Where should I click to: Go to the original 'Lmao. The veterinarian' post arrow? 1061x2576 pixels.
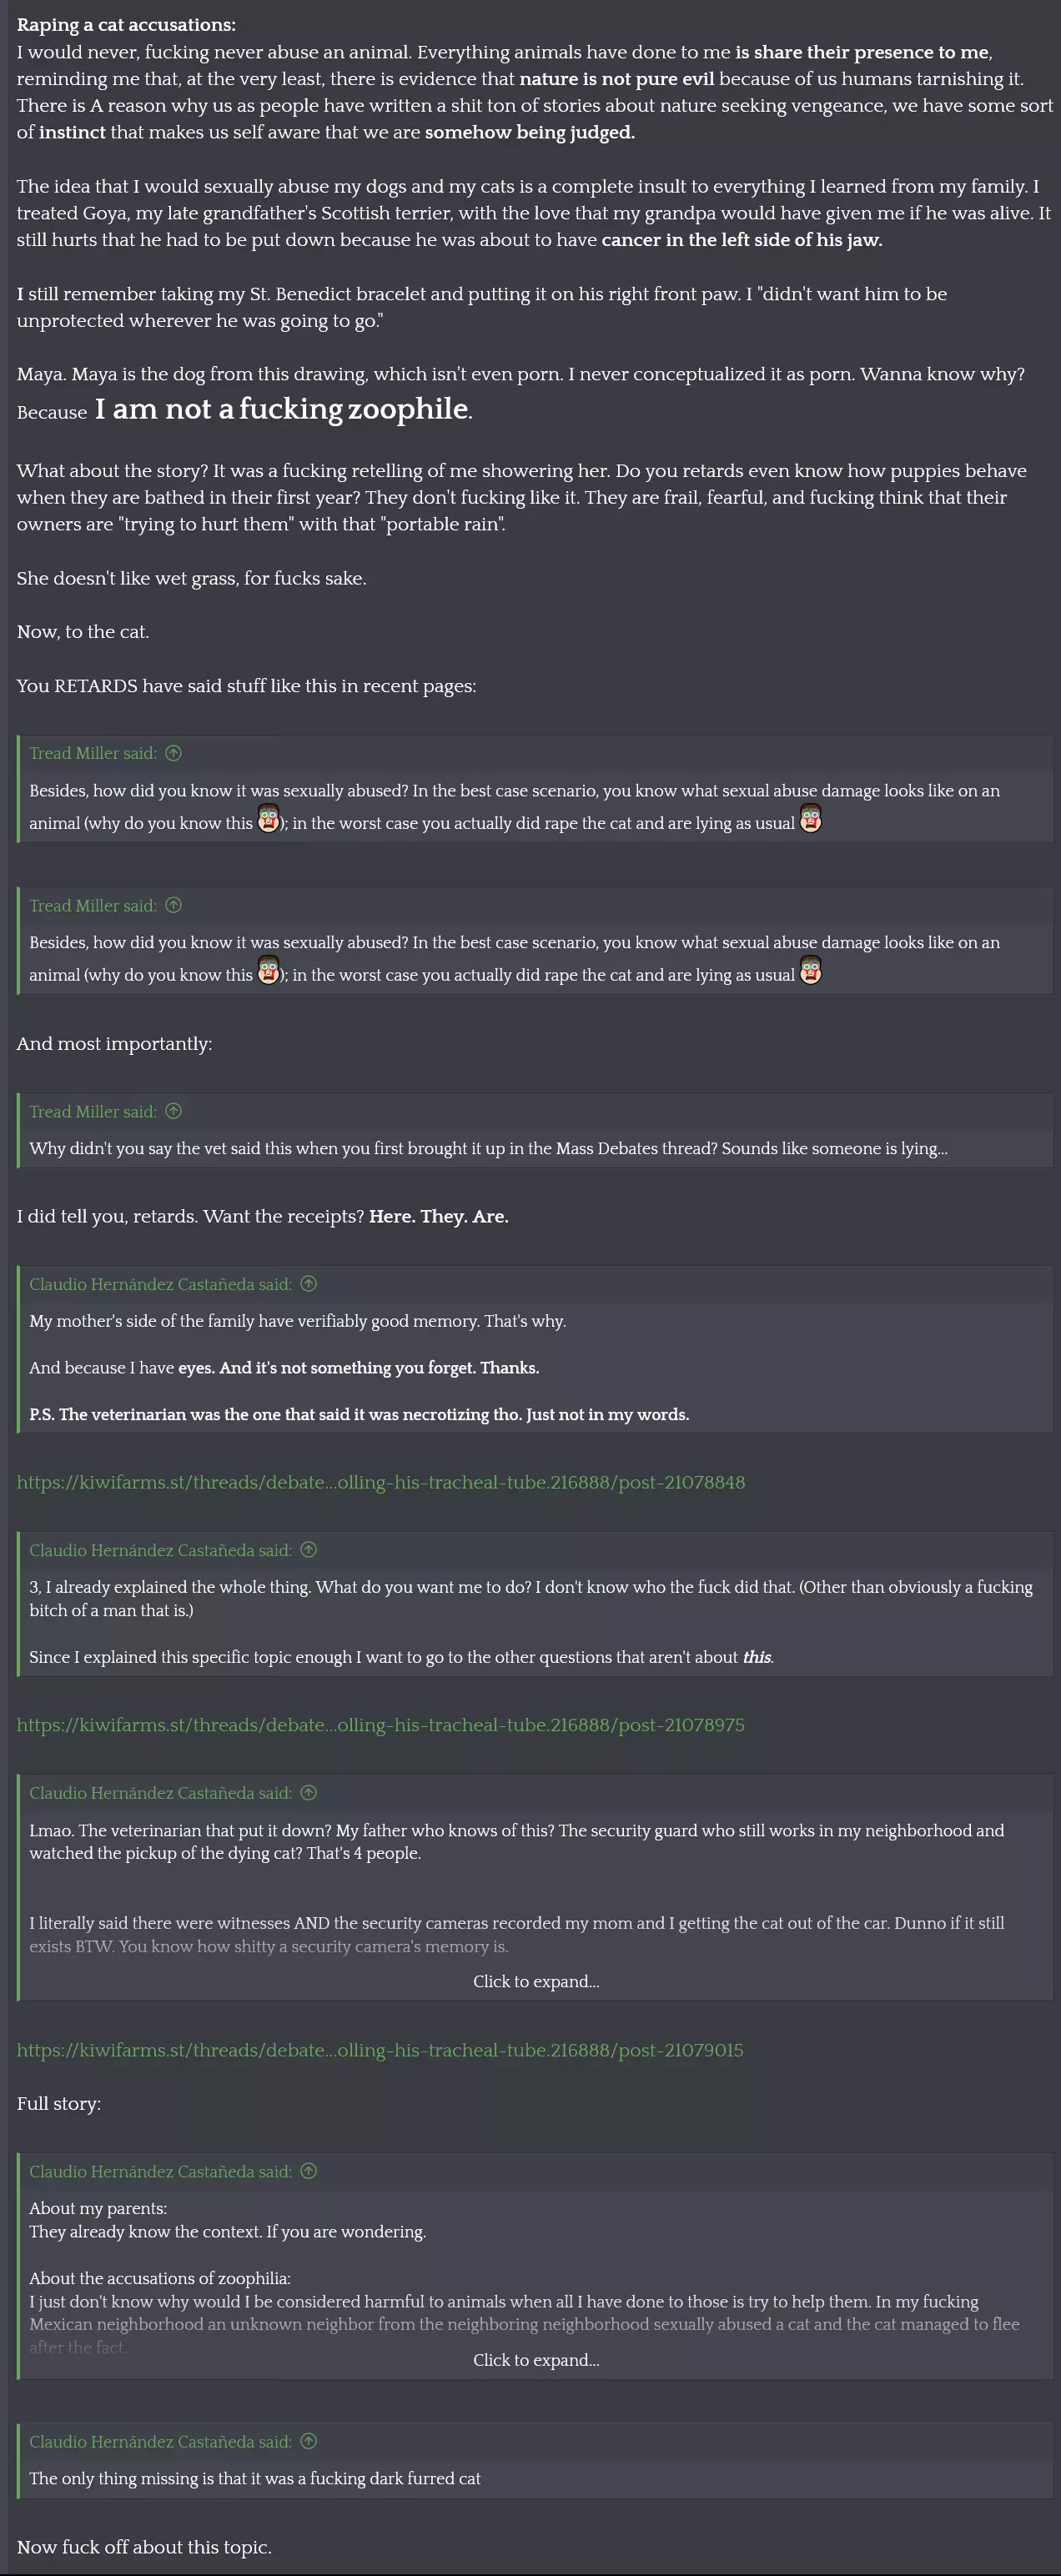pyautogui.click(x=308, y=1793)
